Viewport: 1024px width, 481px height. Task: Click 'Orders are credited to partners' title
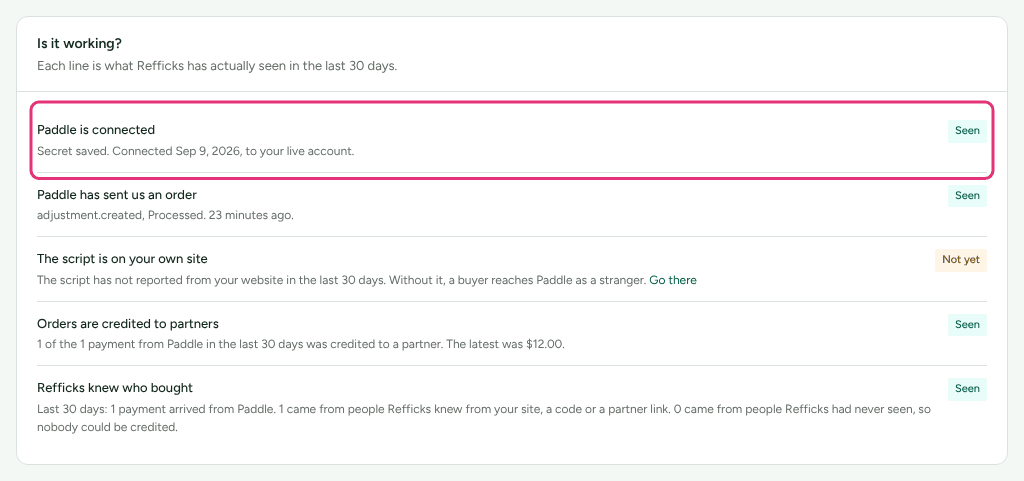point(128,324)
